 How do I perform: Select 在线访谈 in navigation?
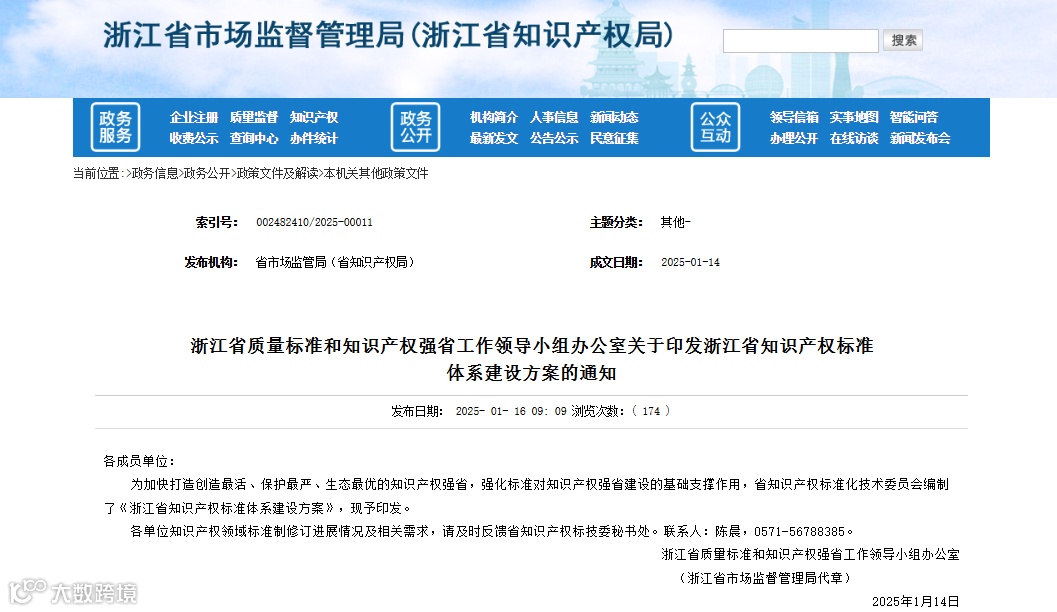[854, 138]
